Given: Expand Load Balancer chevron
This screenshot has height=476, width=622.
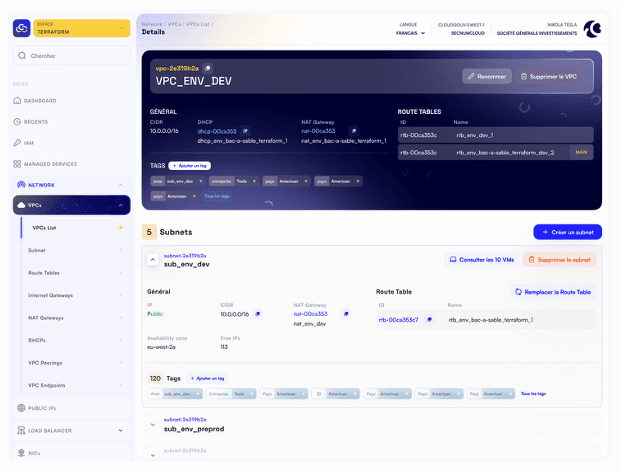Looking at the screenshot, I should (x=121, y=430).
